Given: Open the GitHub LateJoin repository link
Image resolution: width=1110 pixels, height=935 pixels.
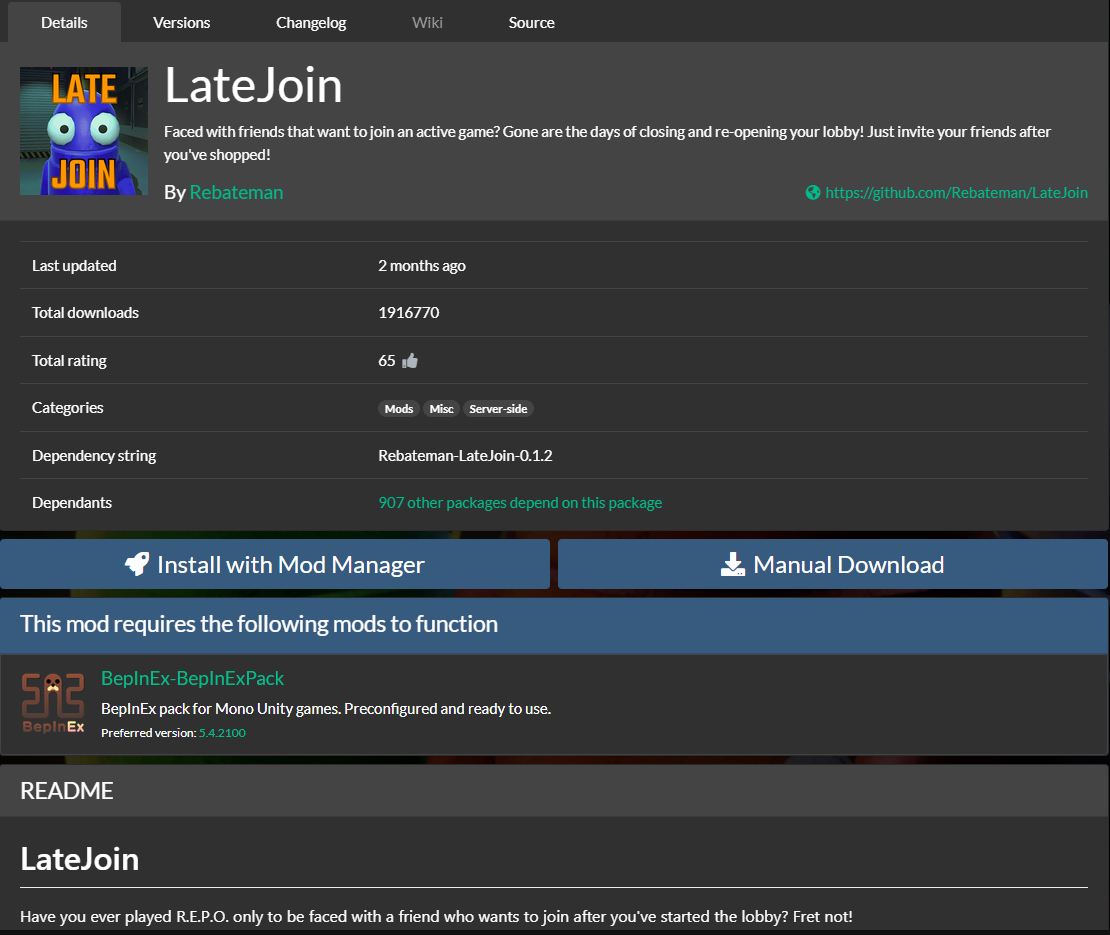Looking at the screenshot, I should tap(956, 193).
